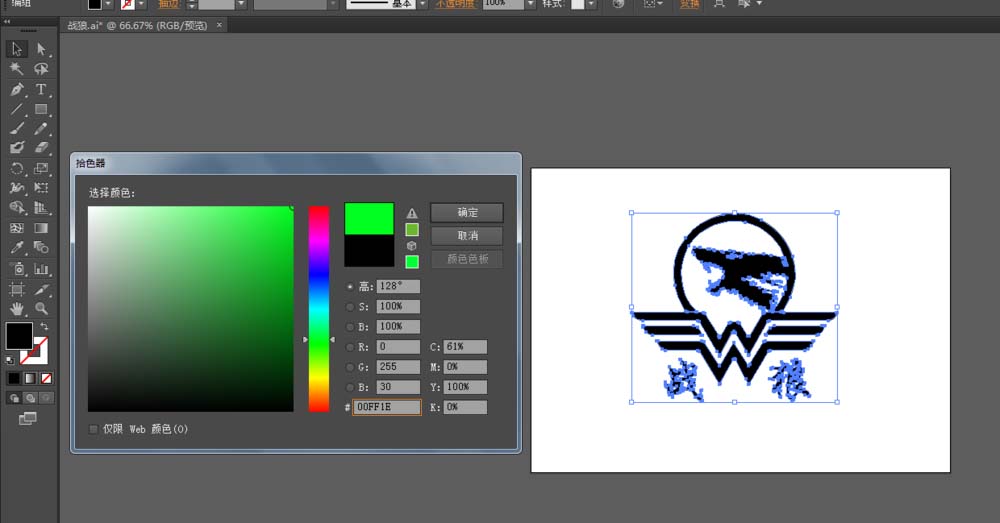Click the 变换 transform link
Screen dimensions: 1000x523
coord(689,4)
